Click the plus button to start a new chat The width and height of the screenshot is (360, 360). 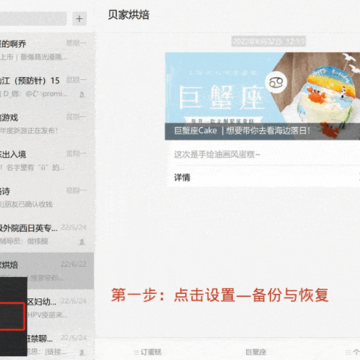coord(79,19)
